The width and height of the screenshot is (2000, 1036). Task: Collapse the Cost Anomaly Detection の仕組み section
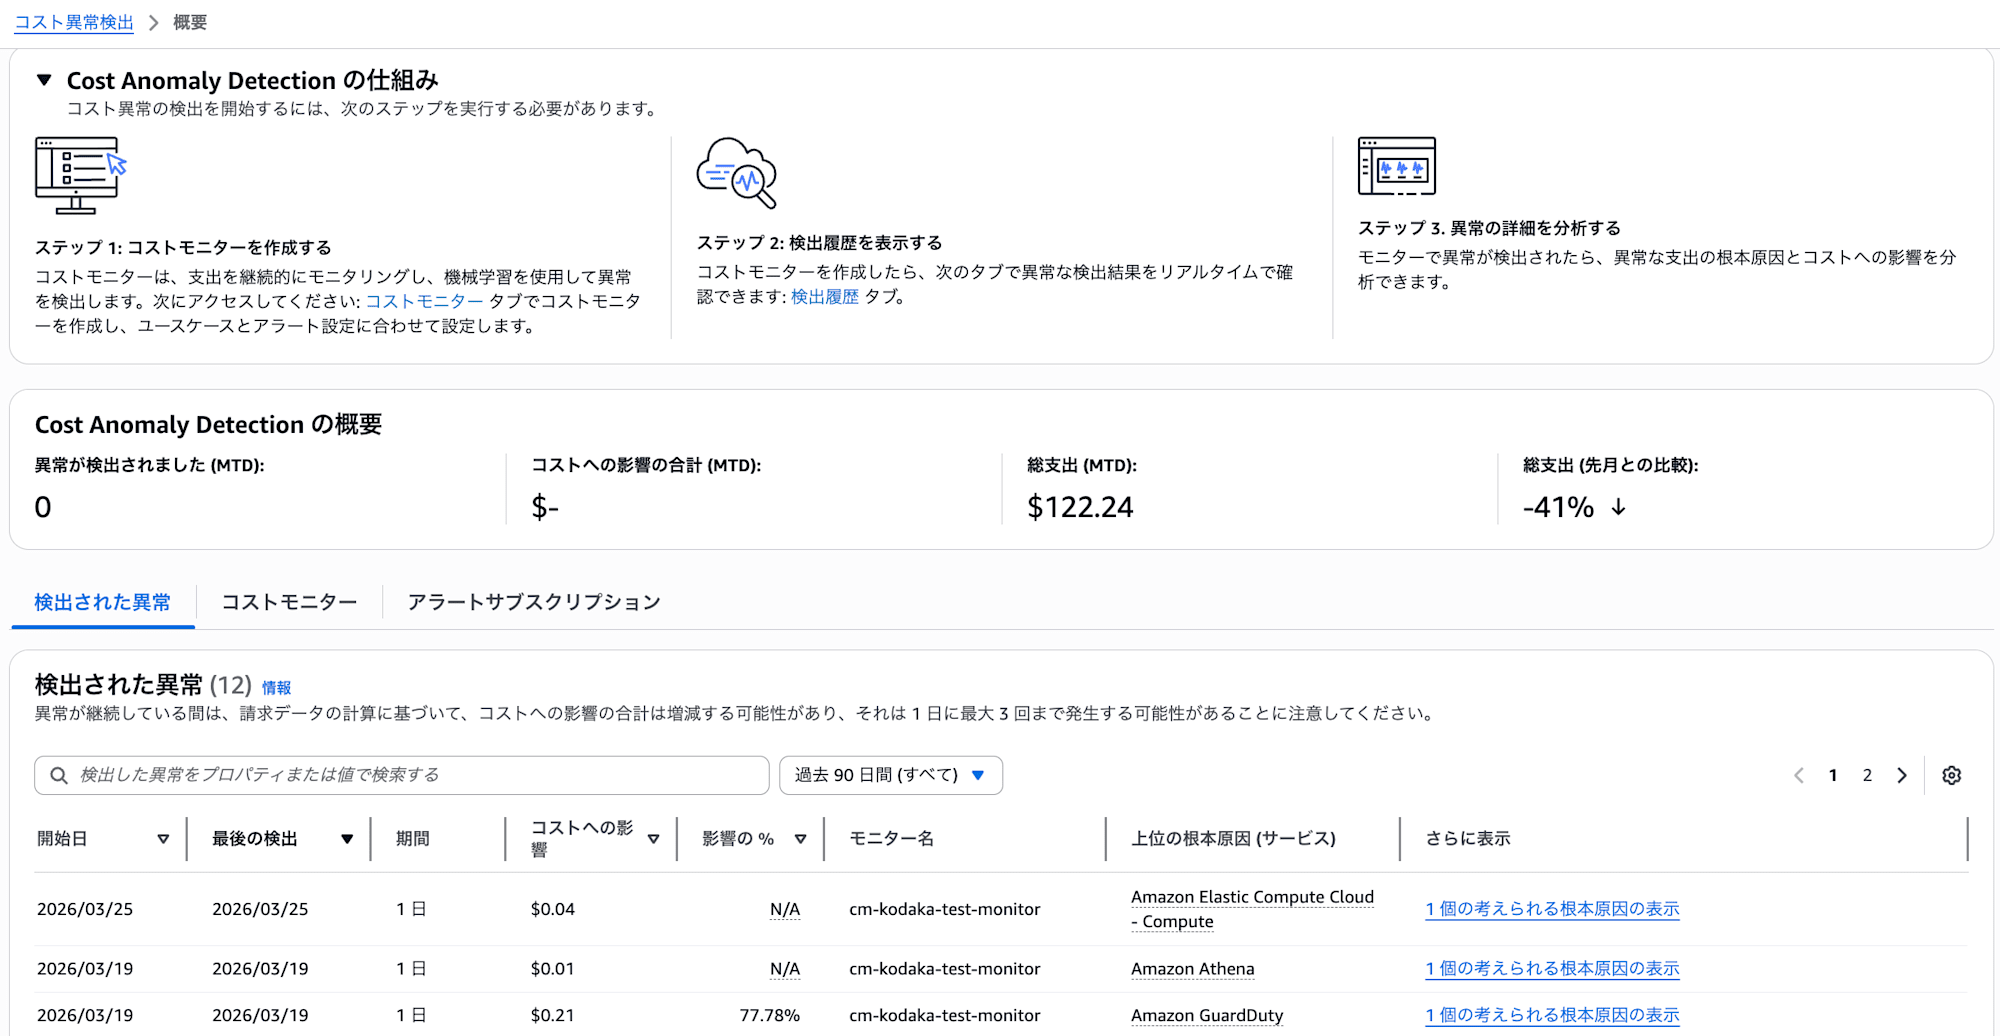[44, 80]
